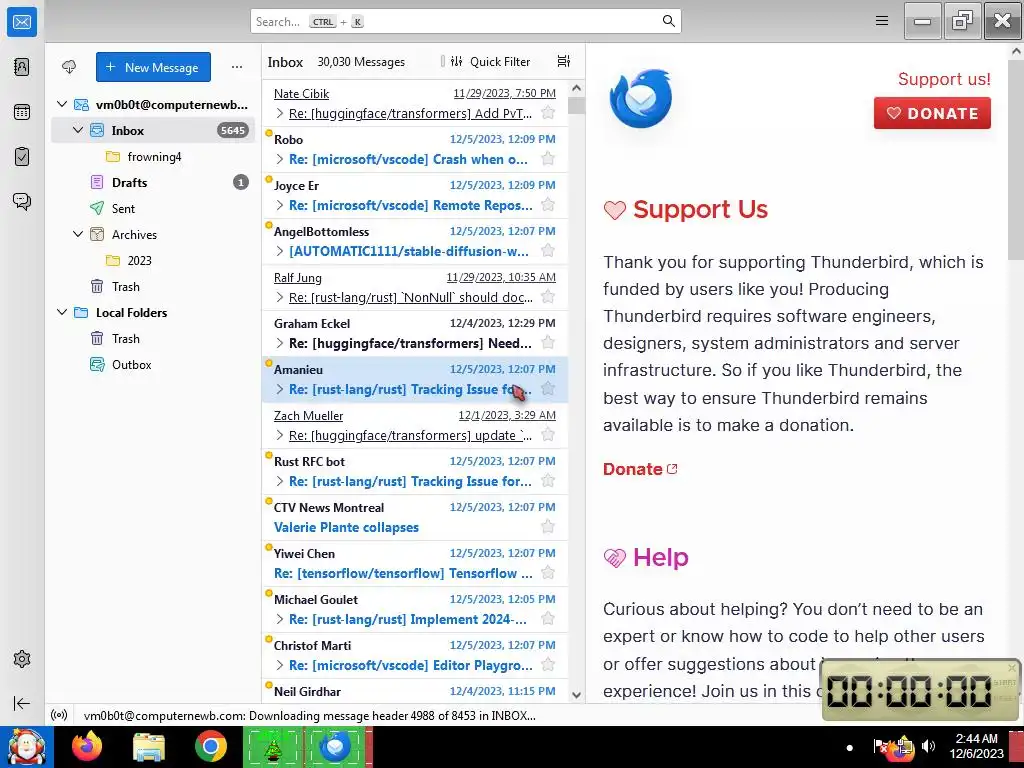Click the Thunderbird taskbar button
This screenshot has width=1024, height=768.
337,747
